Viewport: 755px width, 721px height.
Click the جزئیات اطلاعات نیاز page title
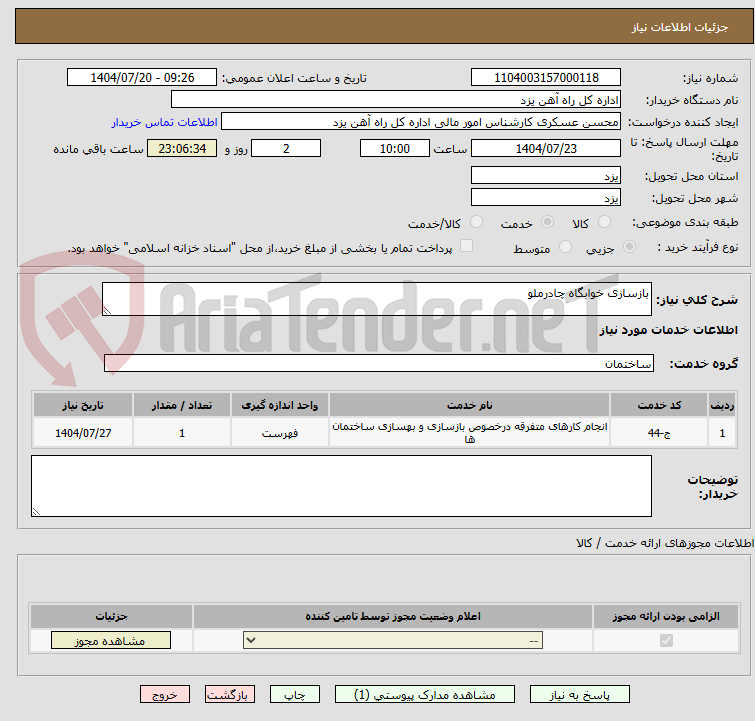(680, 27)
